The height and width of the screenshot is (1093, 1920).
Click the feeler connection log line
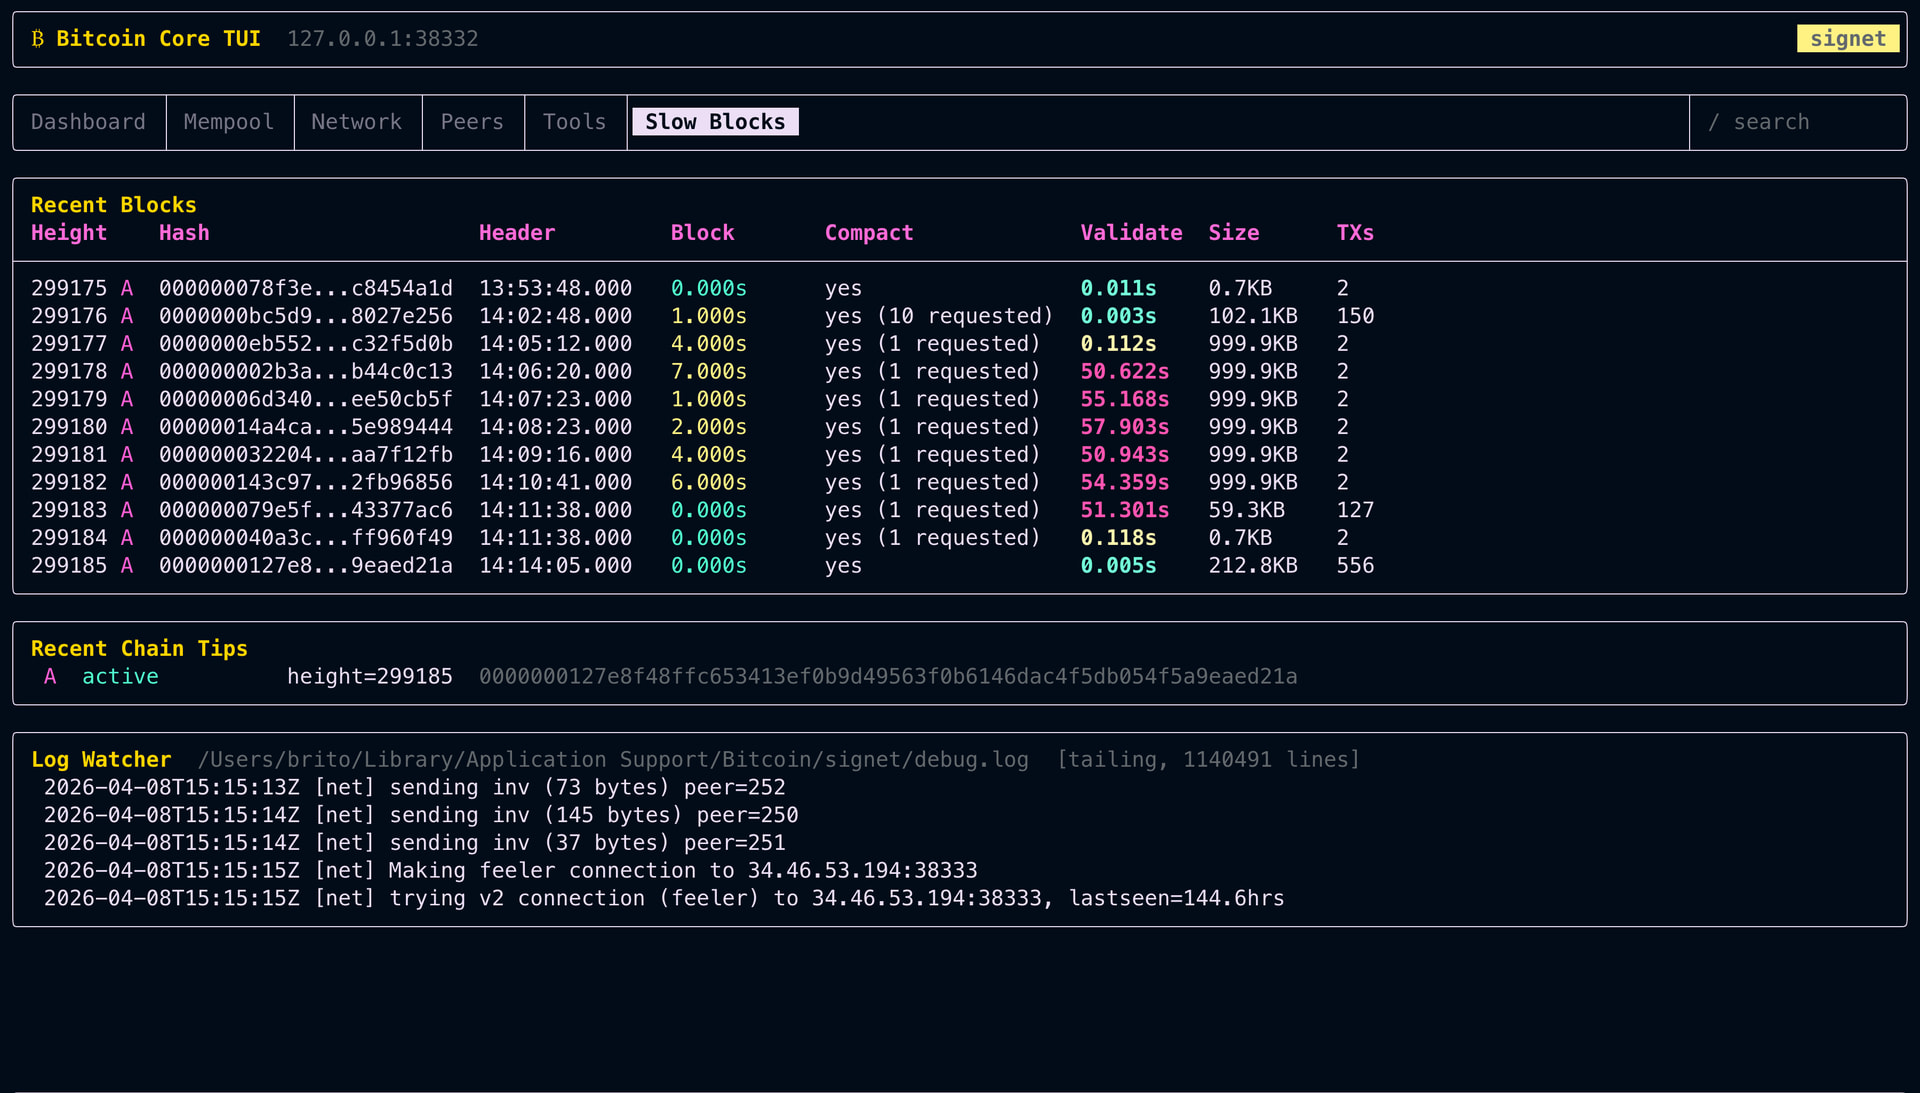click(x=510, y=871)
